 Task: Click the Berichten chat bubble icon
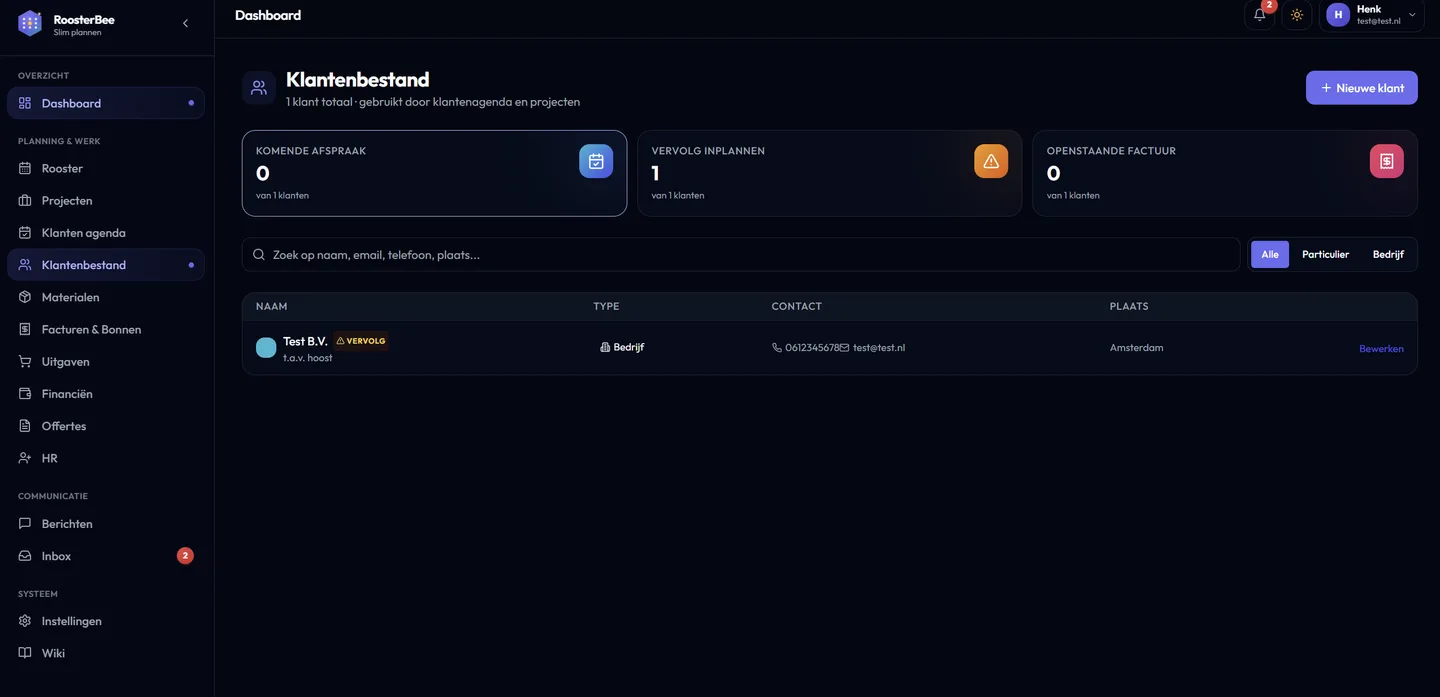pos(25,524)
